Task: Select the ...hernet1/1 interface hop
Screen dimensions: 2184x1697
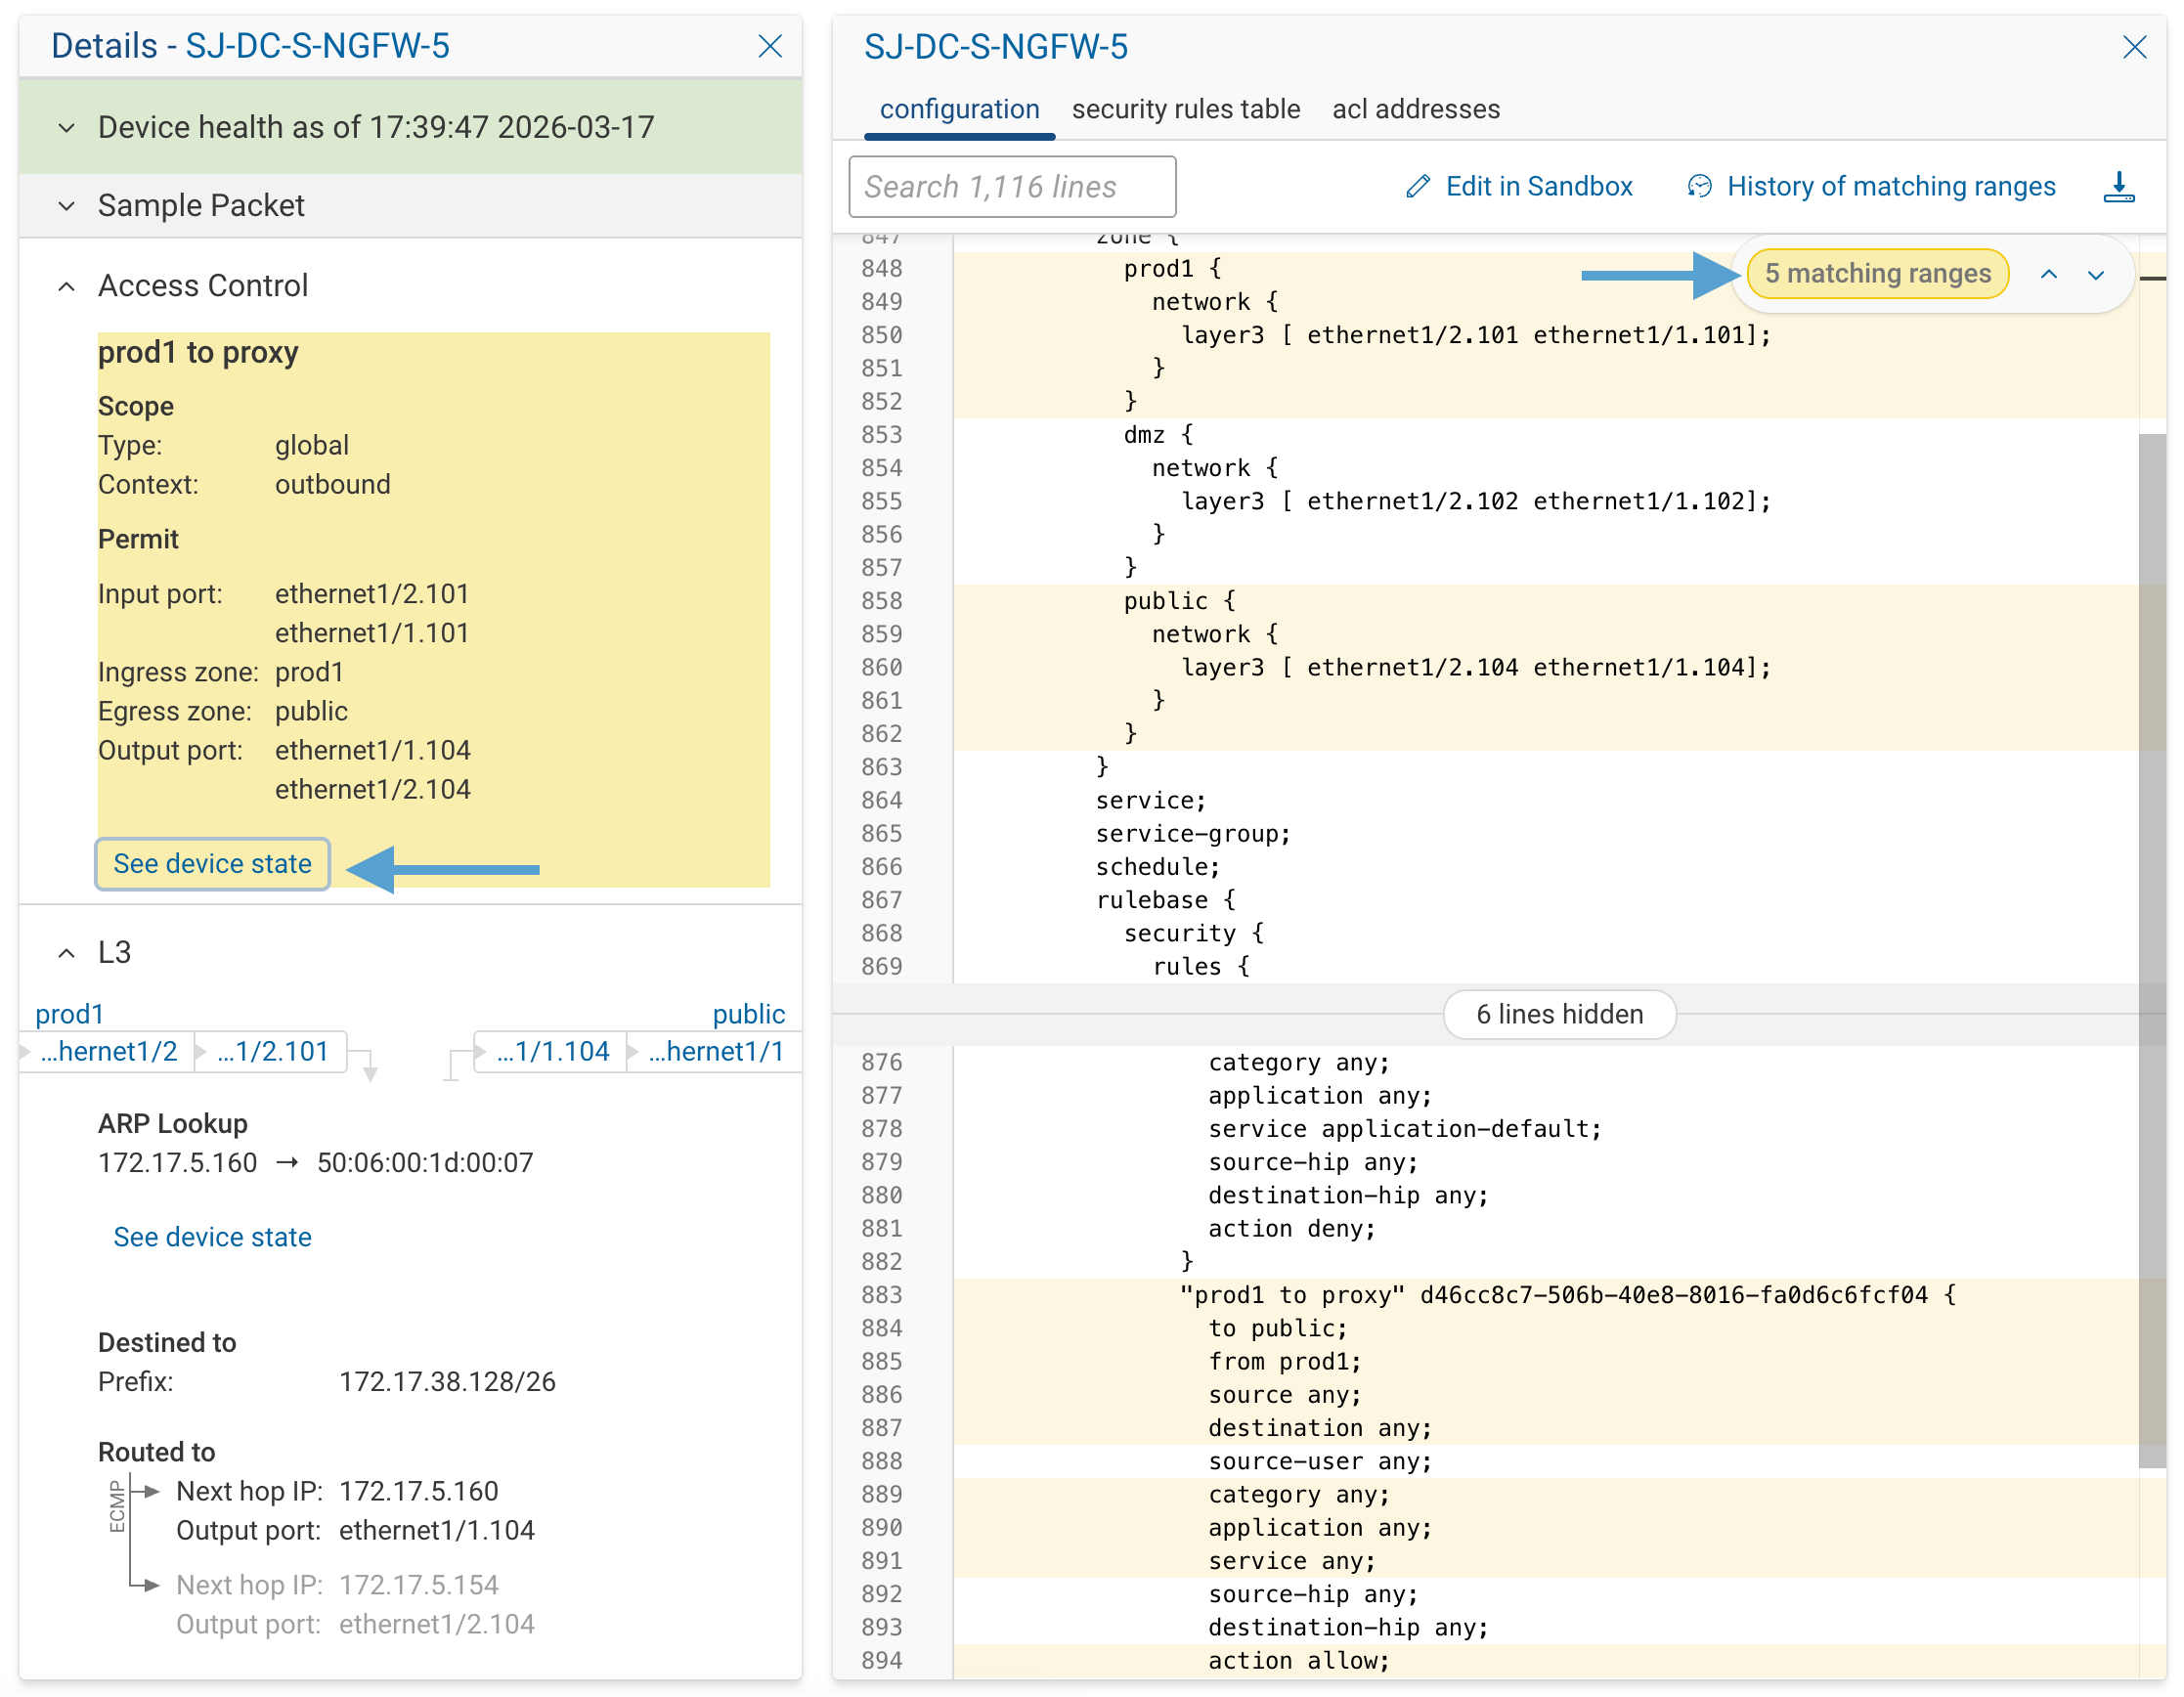Action: (x=715, y=1050)
